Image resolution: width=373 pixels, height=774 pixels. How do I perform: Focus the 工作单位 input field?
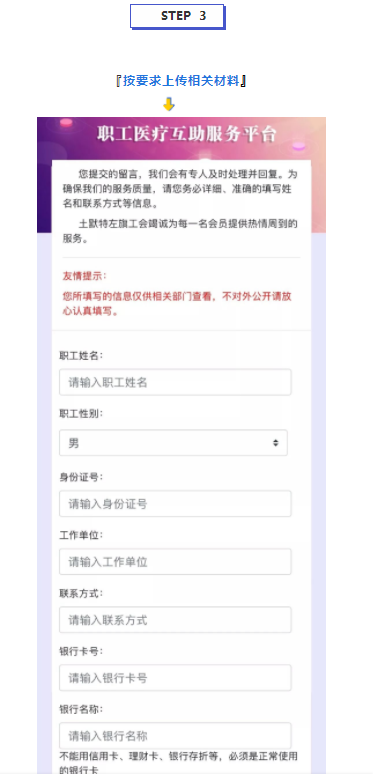[x=175, y=562]
